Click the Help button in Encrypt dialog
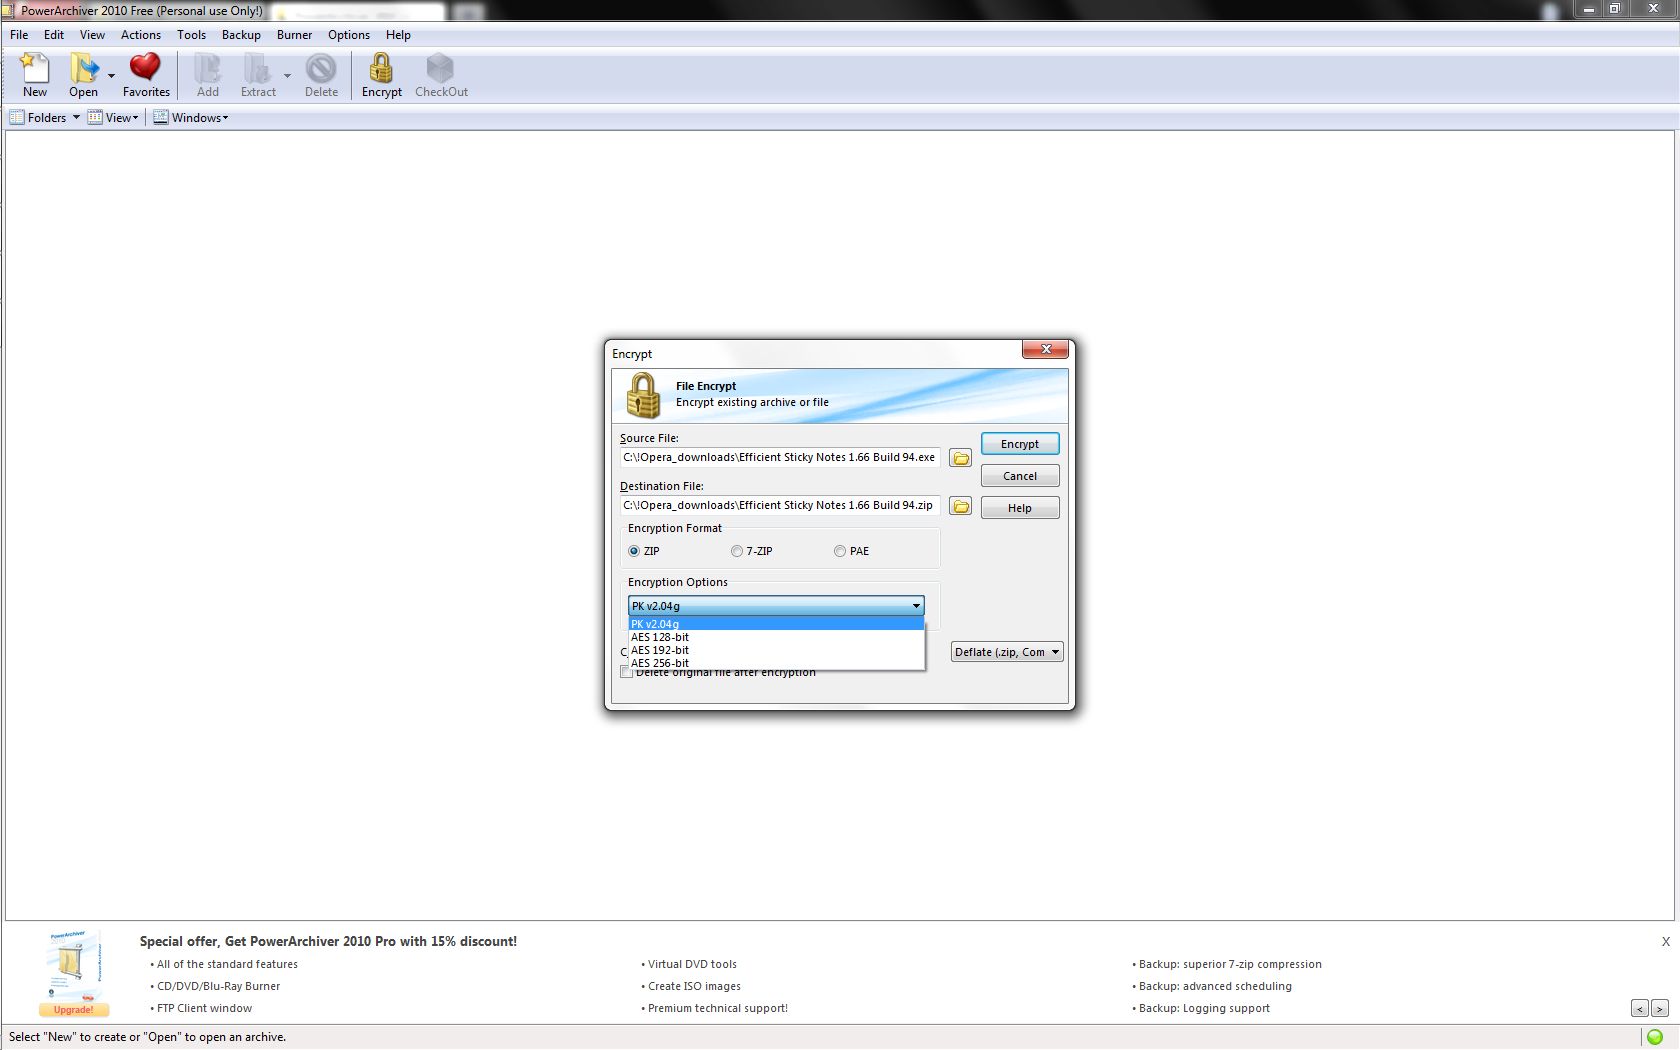 [1020, 508]
